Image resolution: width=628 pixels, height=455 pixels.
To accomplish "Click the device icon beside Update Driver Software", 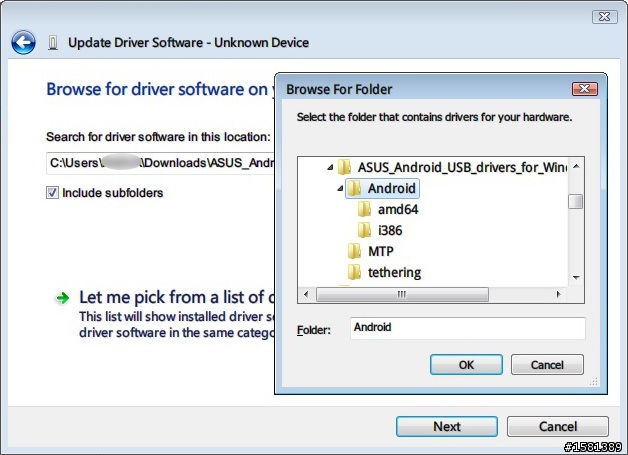I will click(53, 42).
